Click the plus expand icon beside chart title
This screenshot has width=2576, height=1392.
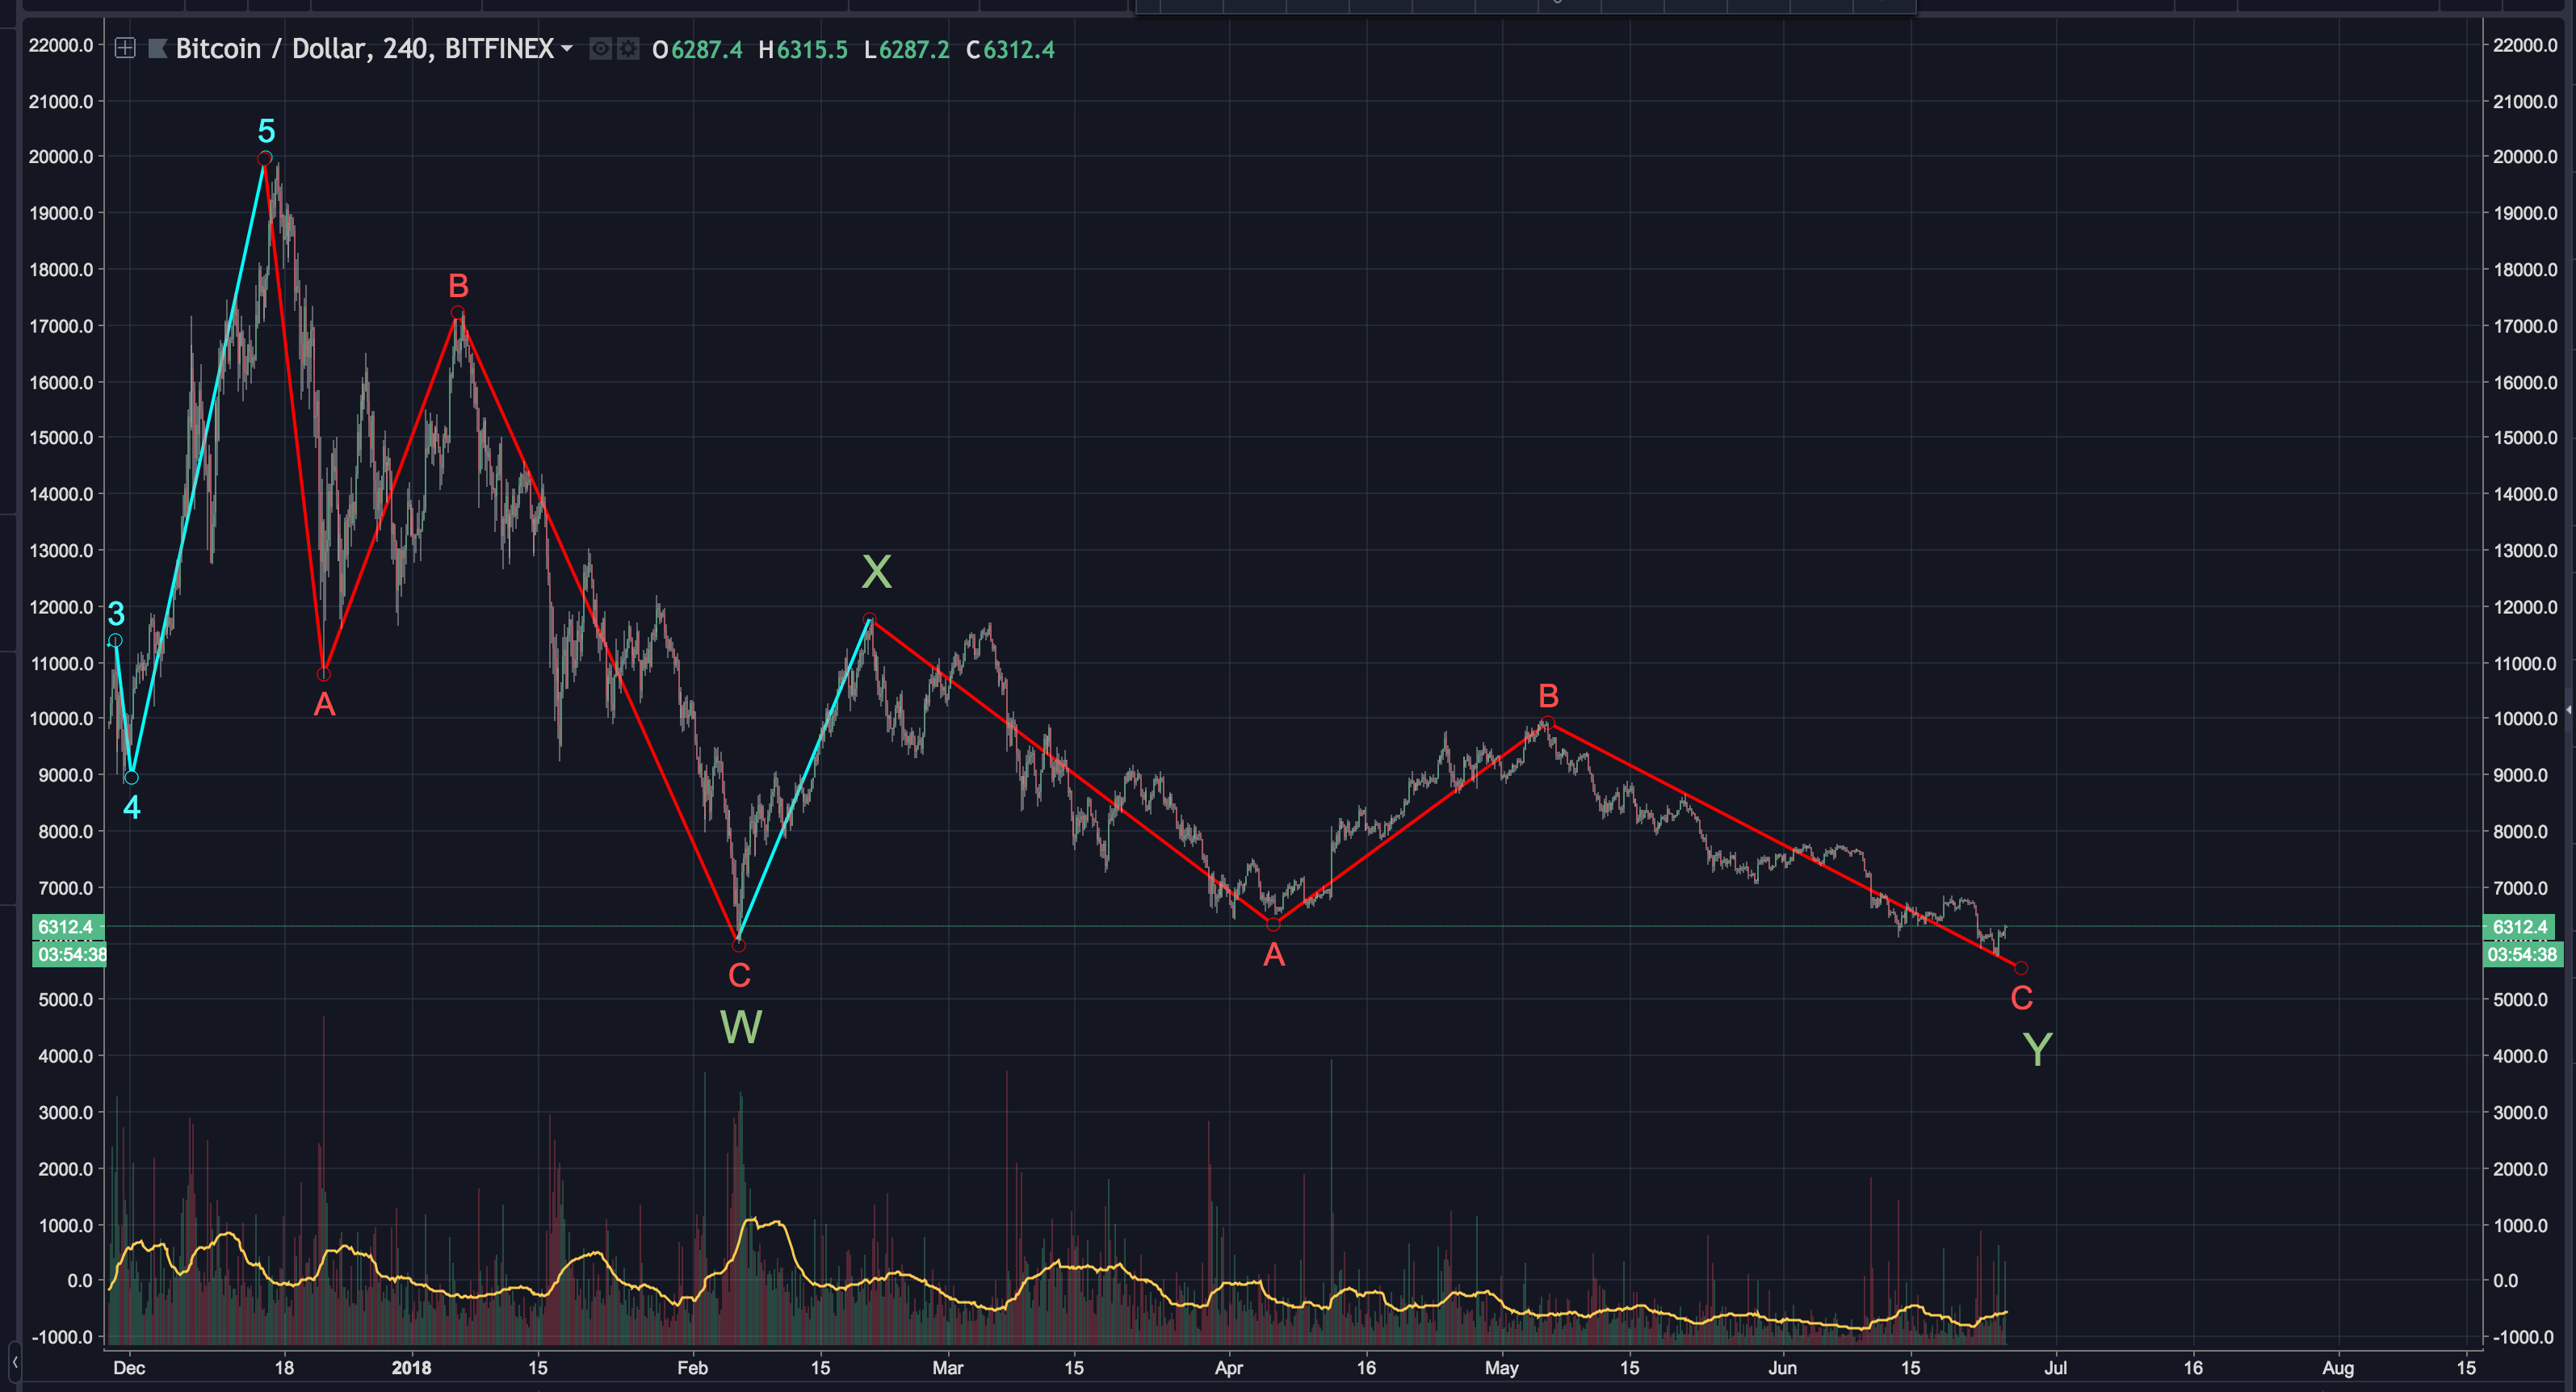tap(125, 48)
